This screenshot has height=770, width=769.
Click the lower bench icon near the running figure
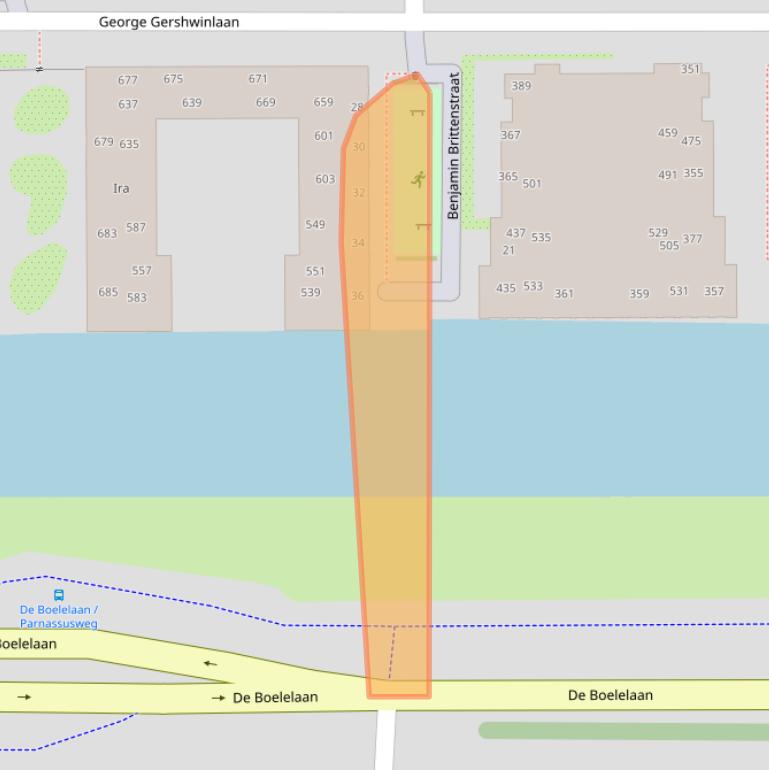[423, 227]
